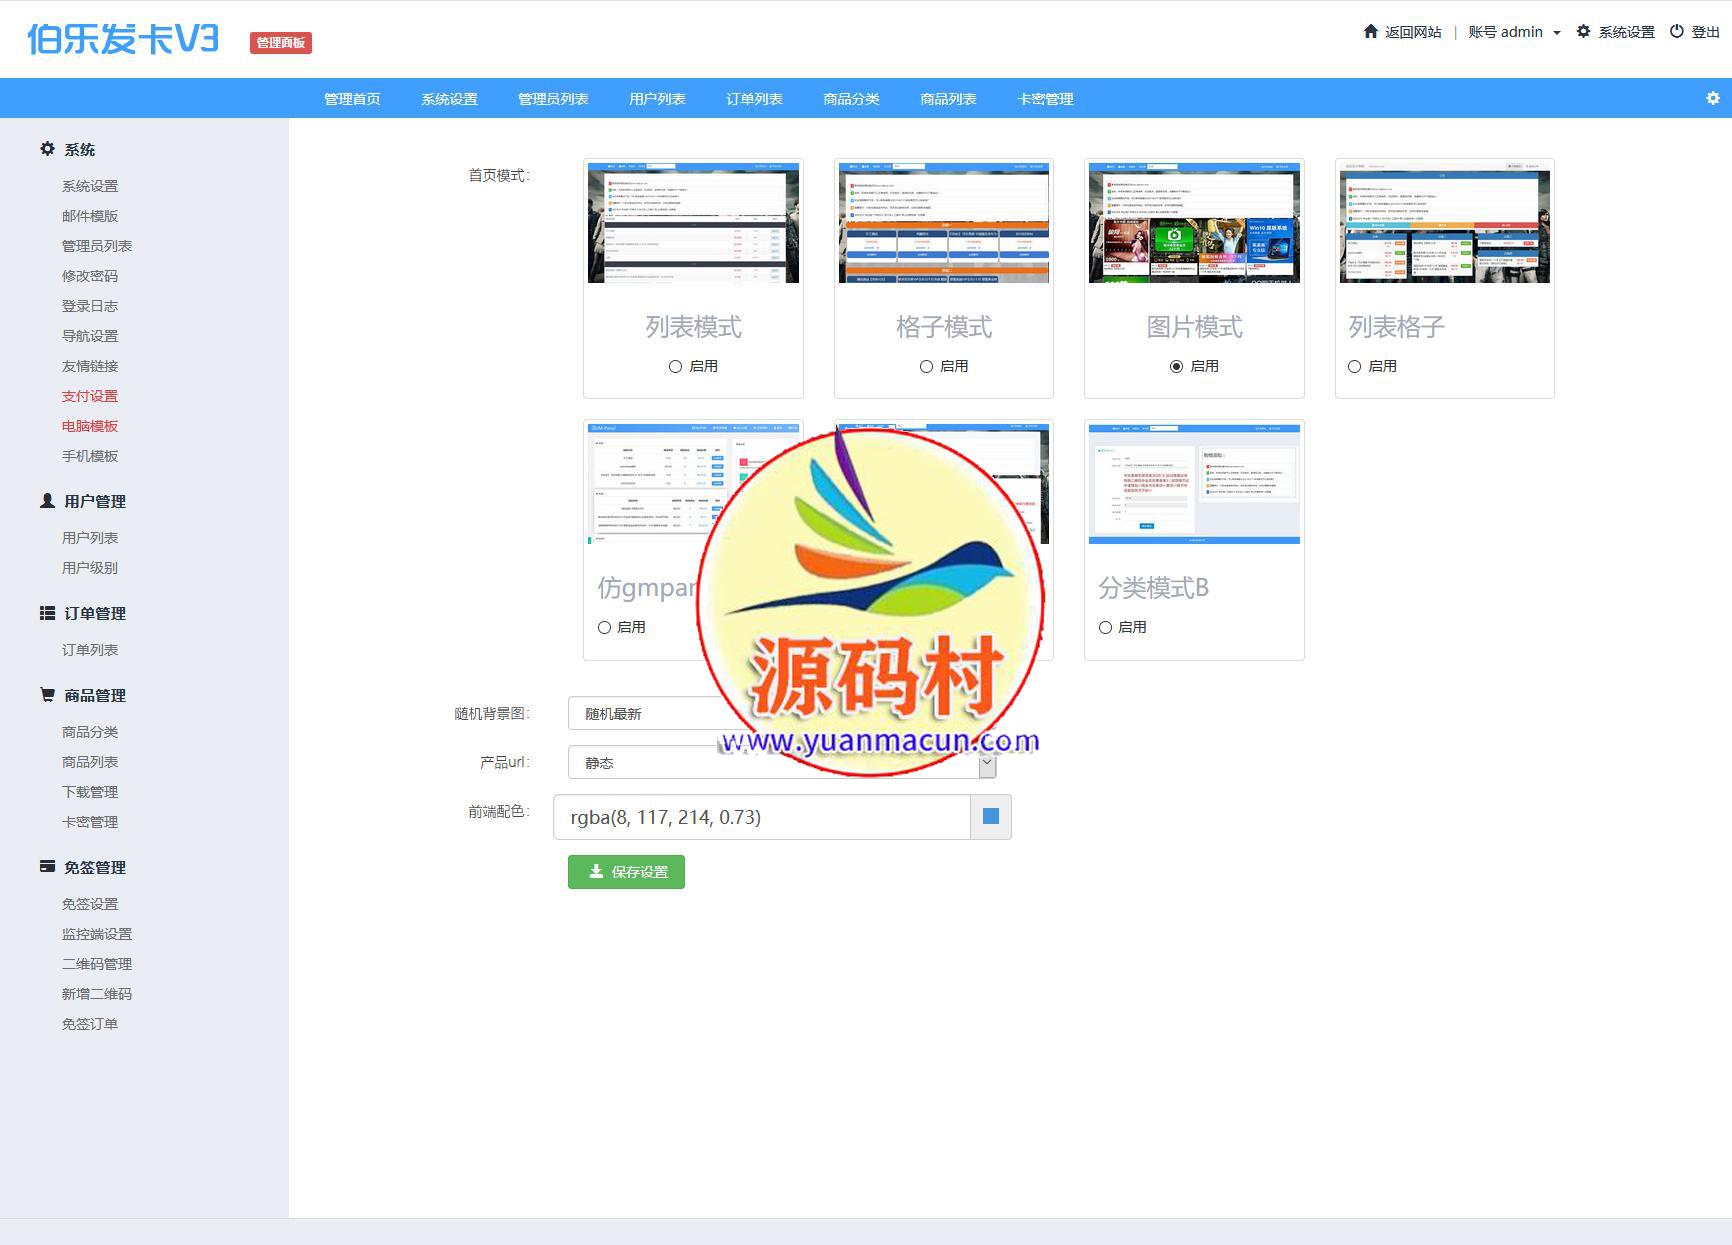Open the 账号 admin dropdown menu

pyautogui.click(x=1513, y=32)
